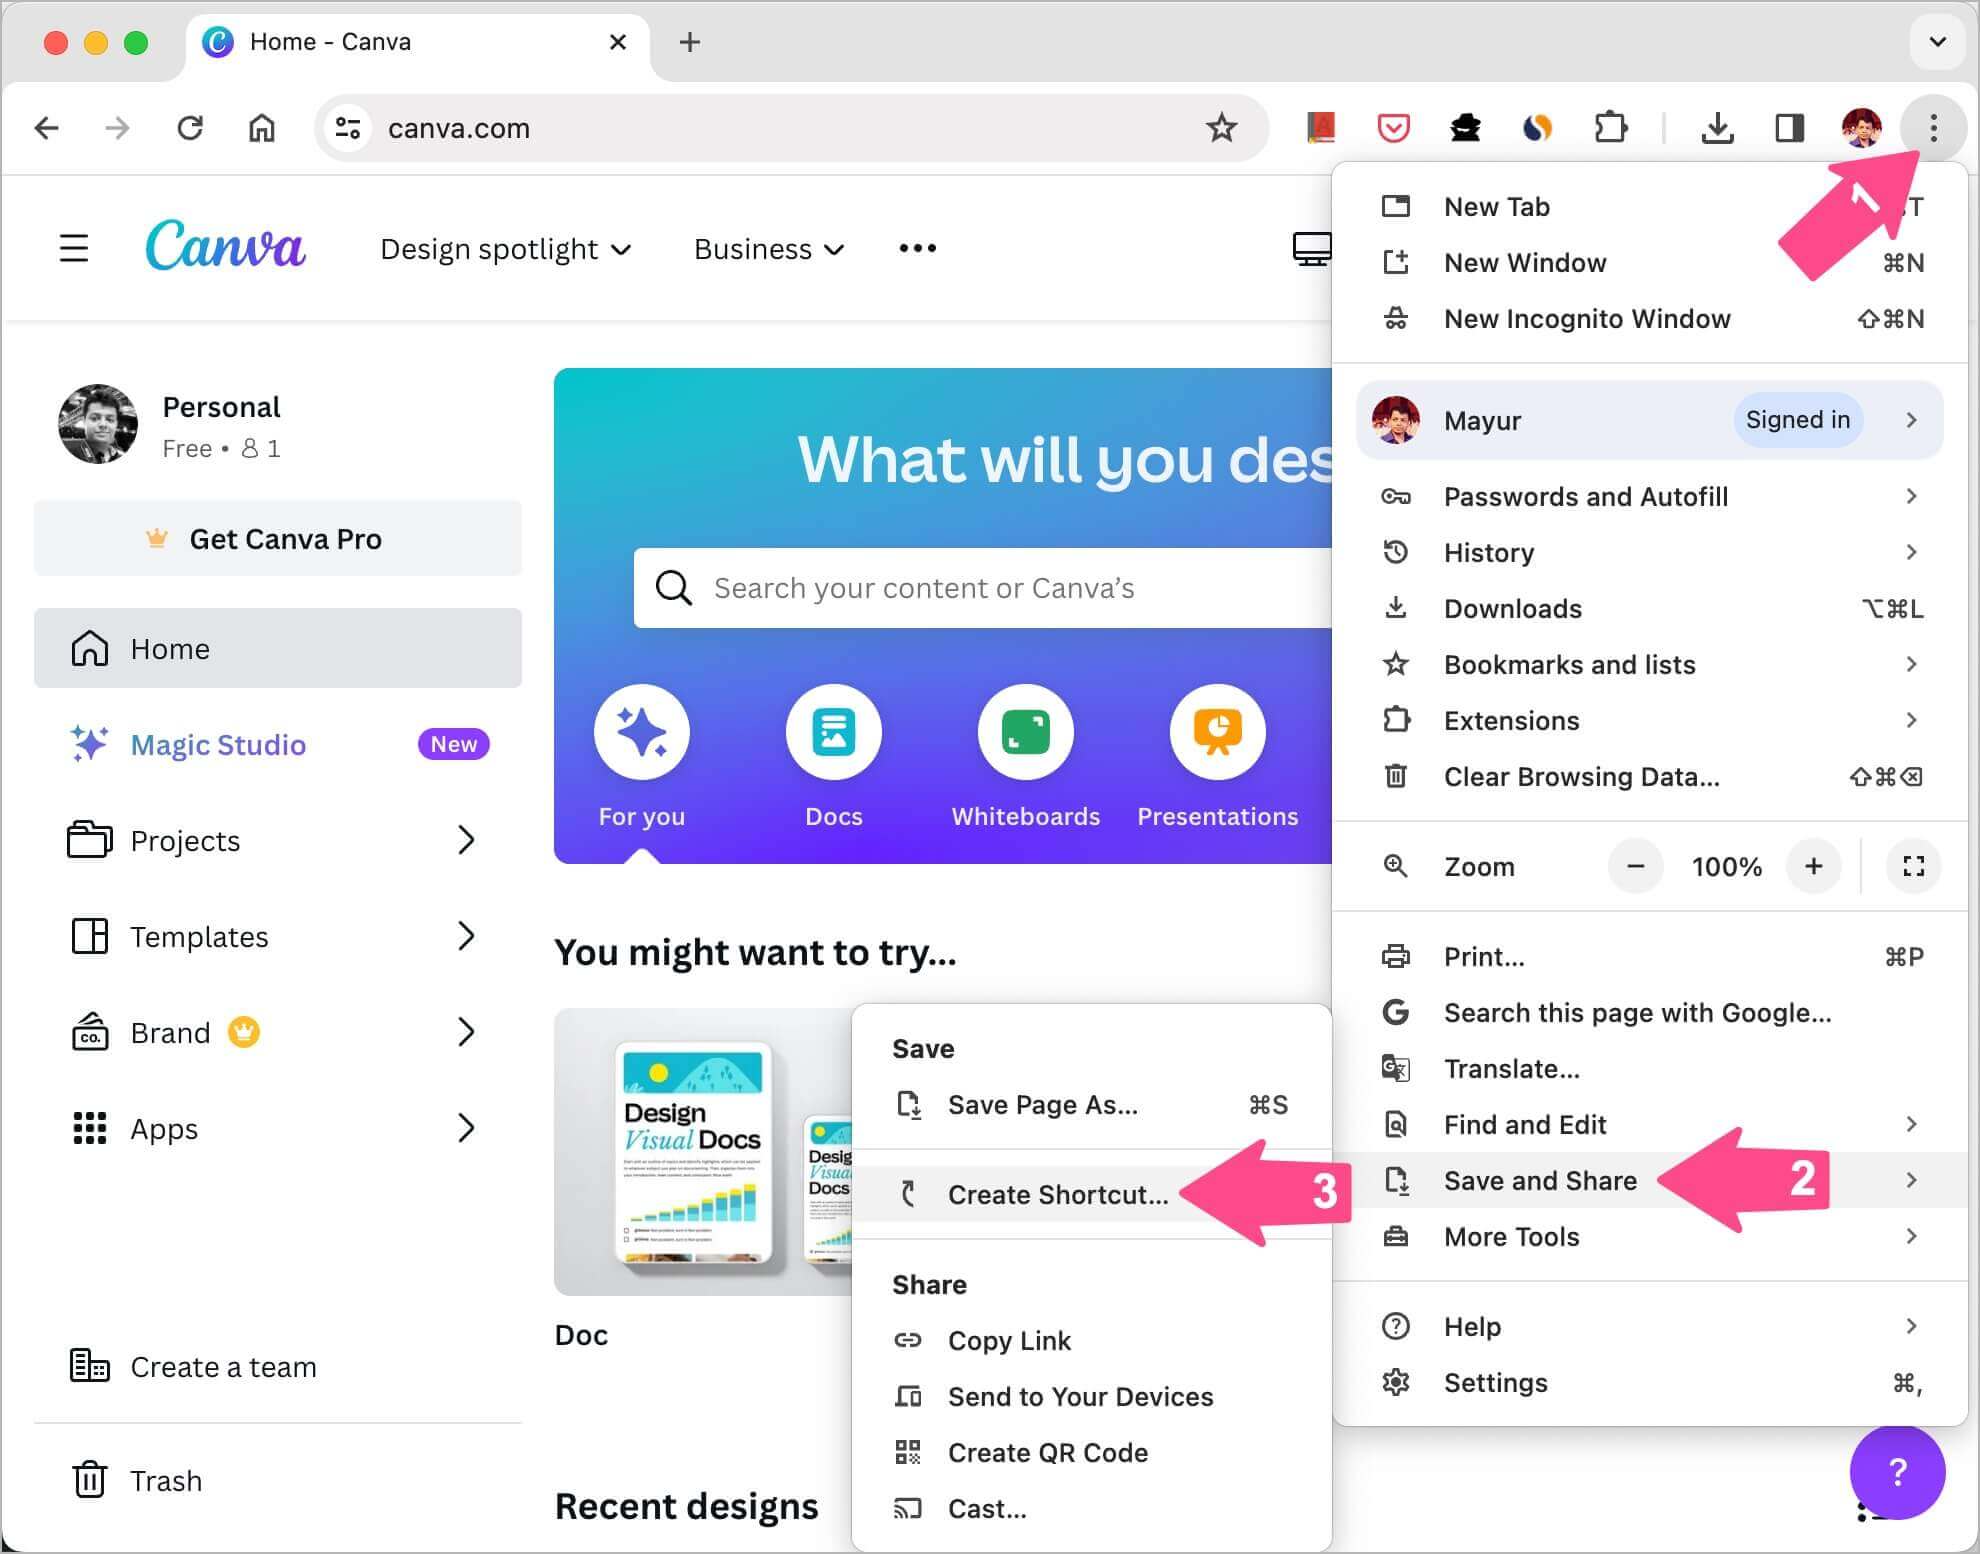Open the Find and Edit submenu
Screen dimensions: 1980x1554
[x=1650, y=1124]
